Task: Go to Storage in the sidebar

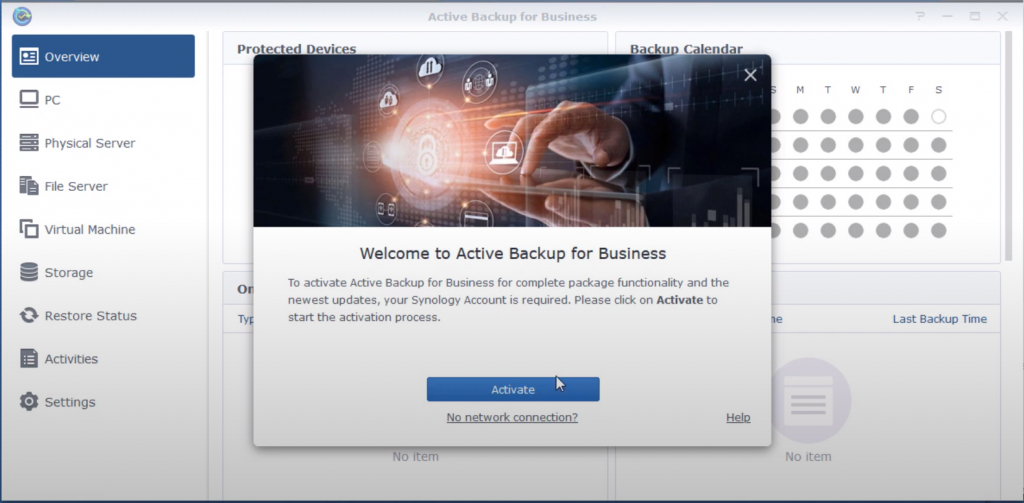Action: (69, 272)
